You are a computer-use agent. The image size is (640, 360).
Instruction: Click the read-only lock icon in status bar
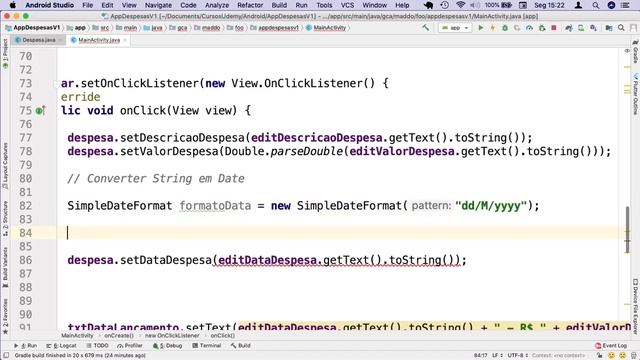click(x=600, y=356)
